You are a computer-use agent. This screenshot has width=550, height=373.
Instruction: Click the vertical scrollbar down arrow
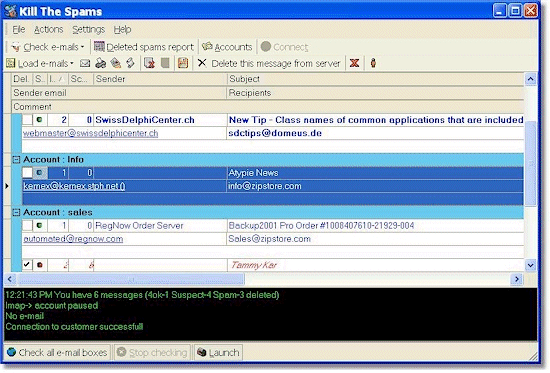pyautogui.click(x=530, y=266)
